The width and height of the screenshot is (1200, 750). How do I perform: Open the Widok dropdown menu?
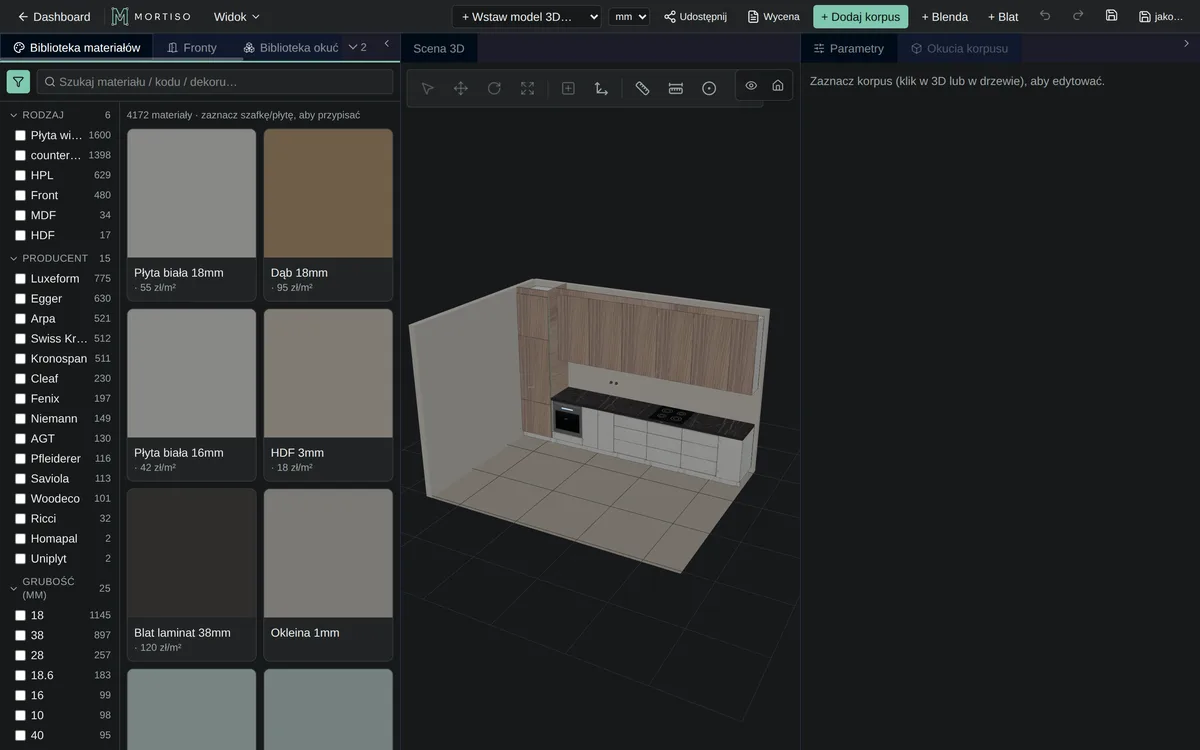236,16
